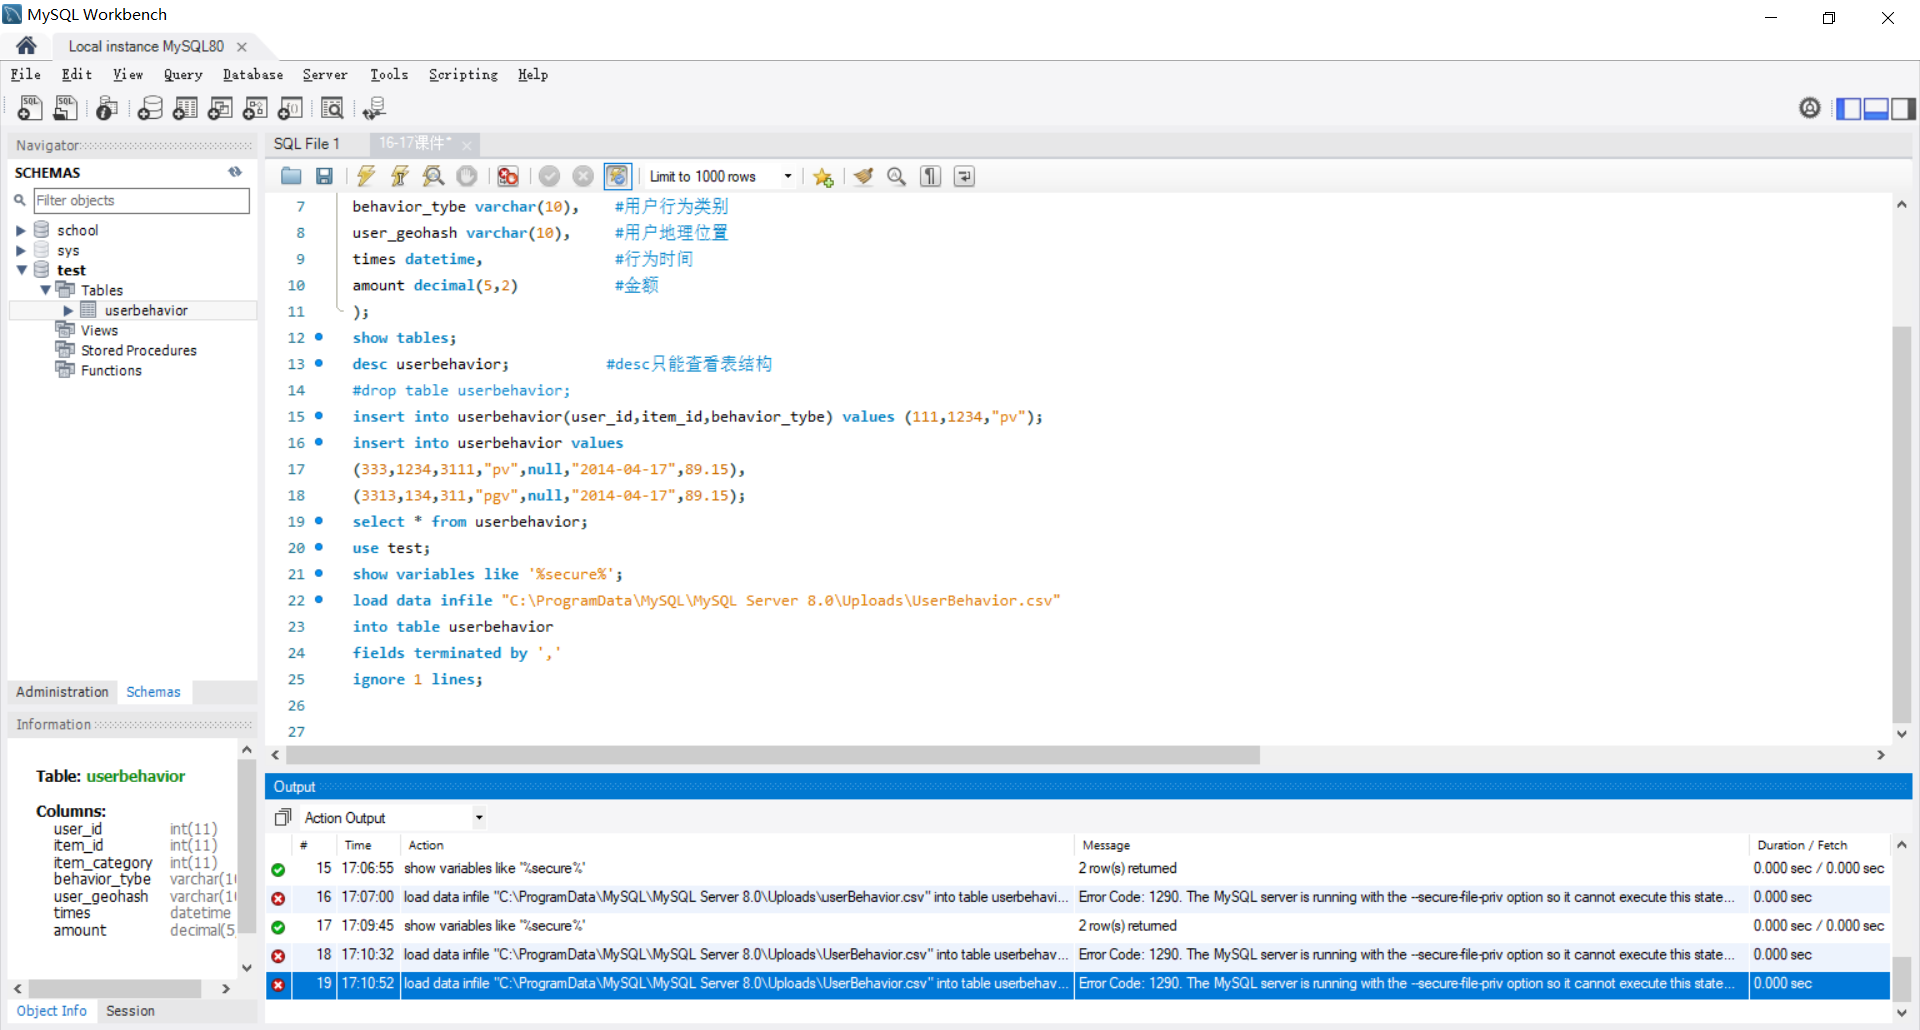The height and width of the screenshot is (1030, 1920).
Task: Click editor vertical scrollbar thumb
Action: [x=1901, y=525]
